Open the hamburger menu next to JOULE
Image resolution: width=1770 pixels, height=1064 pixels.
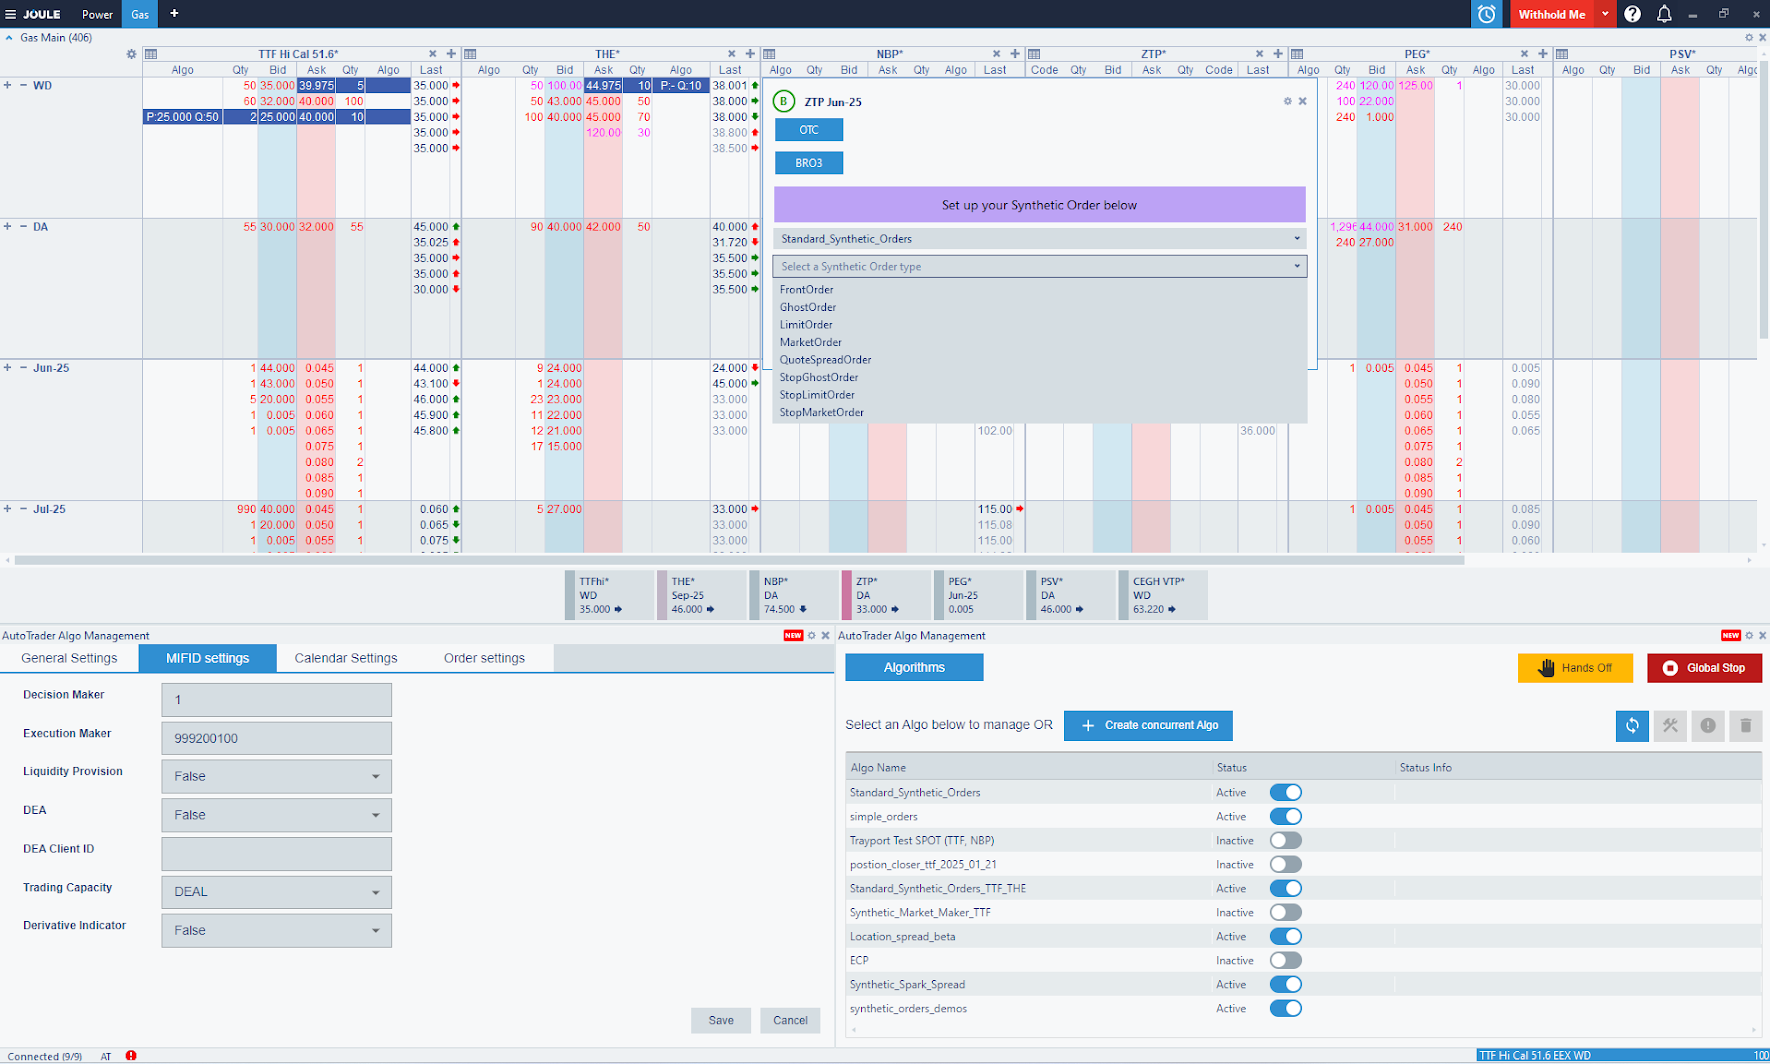coord(11,14)
